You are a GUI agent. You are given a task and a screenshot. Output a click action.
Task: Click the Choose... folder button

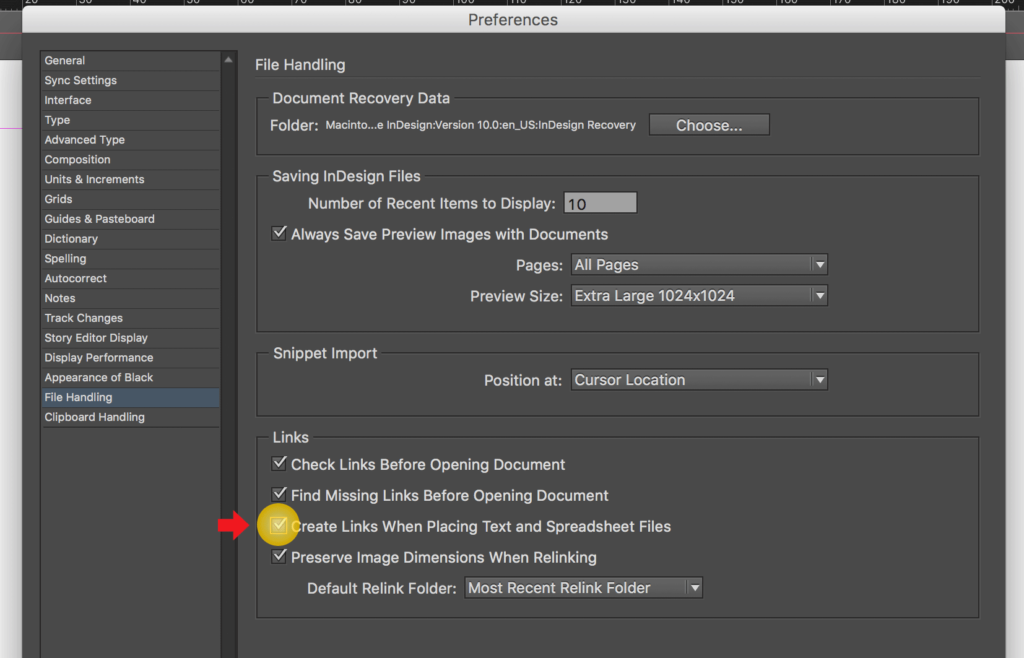pyautogui.click(x=709, y=125)
